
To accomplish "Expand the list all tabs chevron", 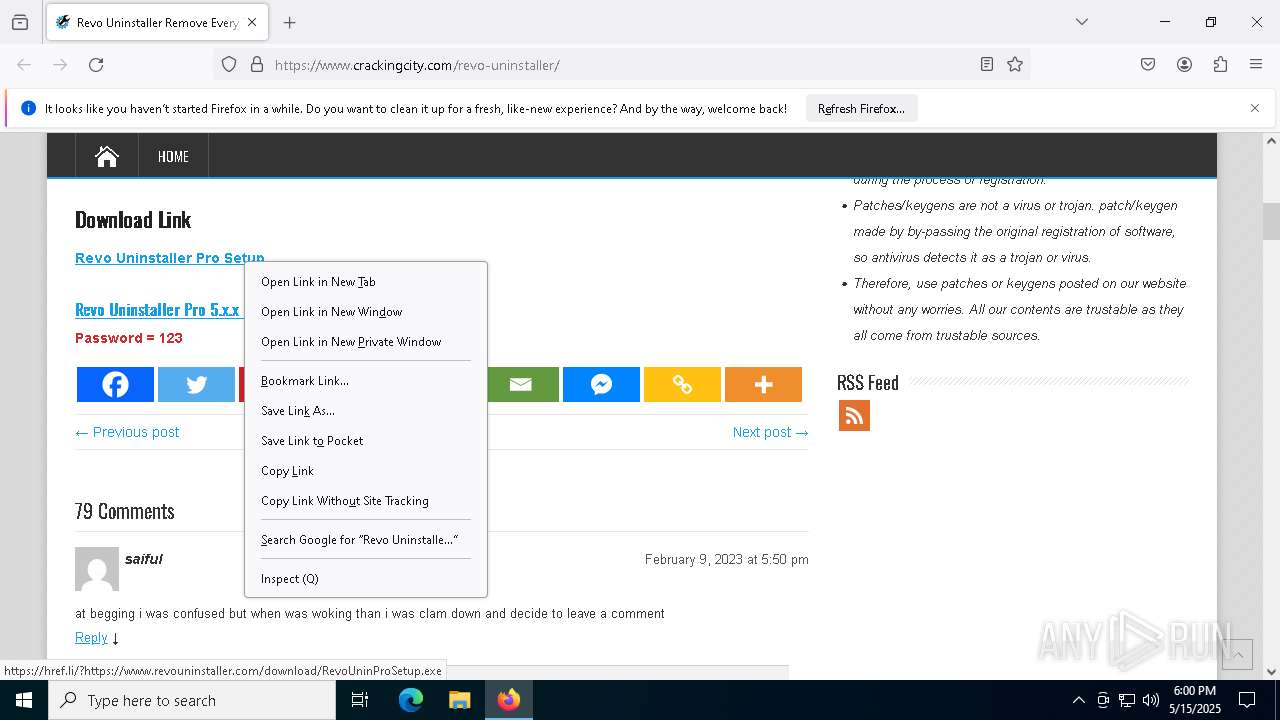I will pyautogui.click(x=1081, y=22).
